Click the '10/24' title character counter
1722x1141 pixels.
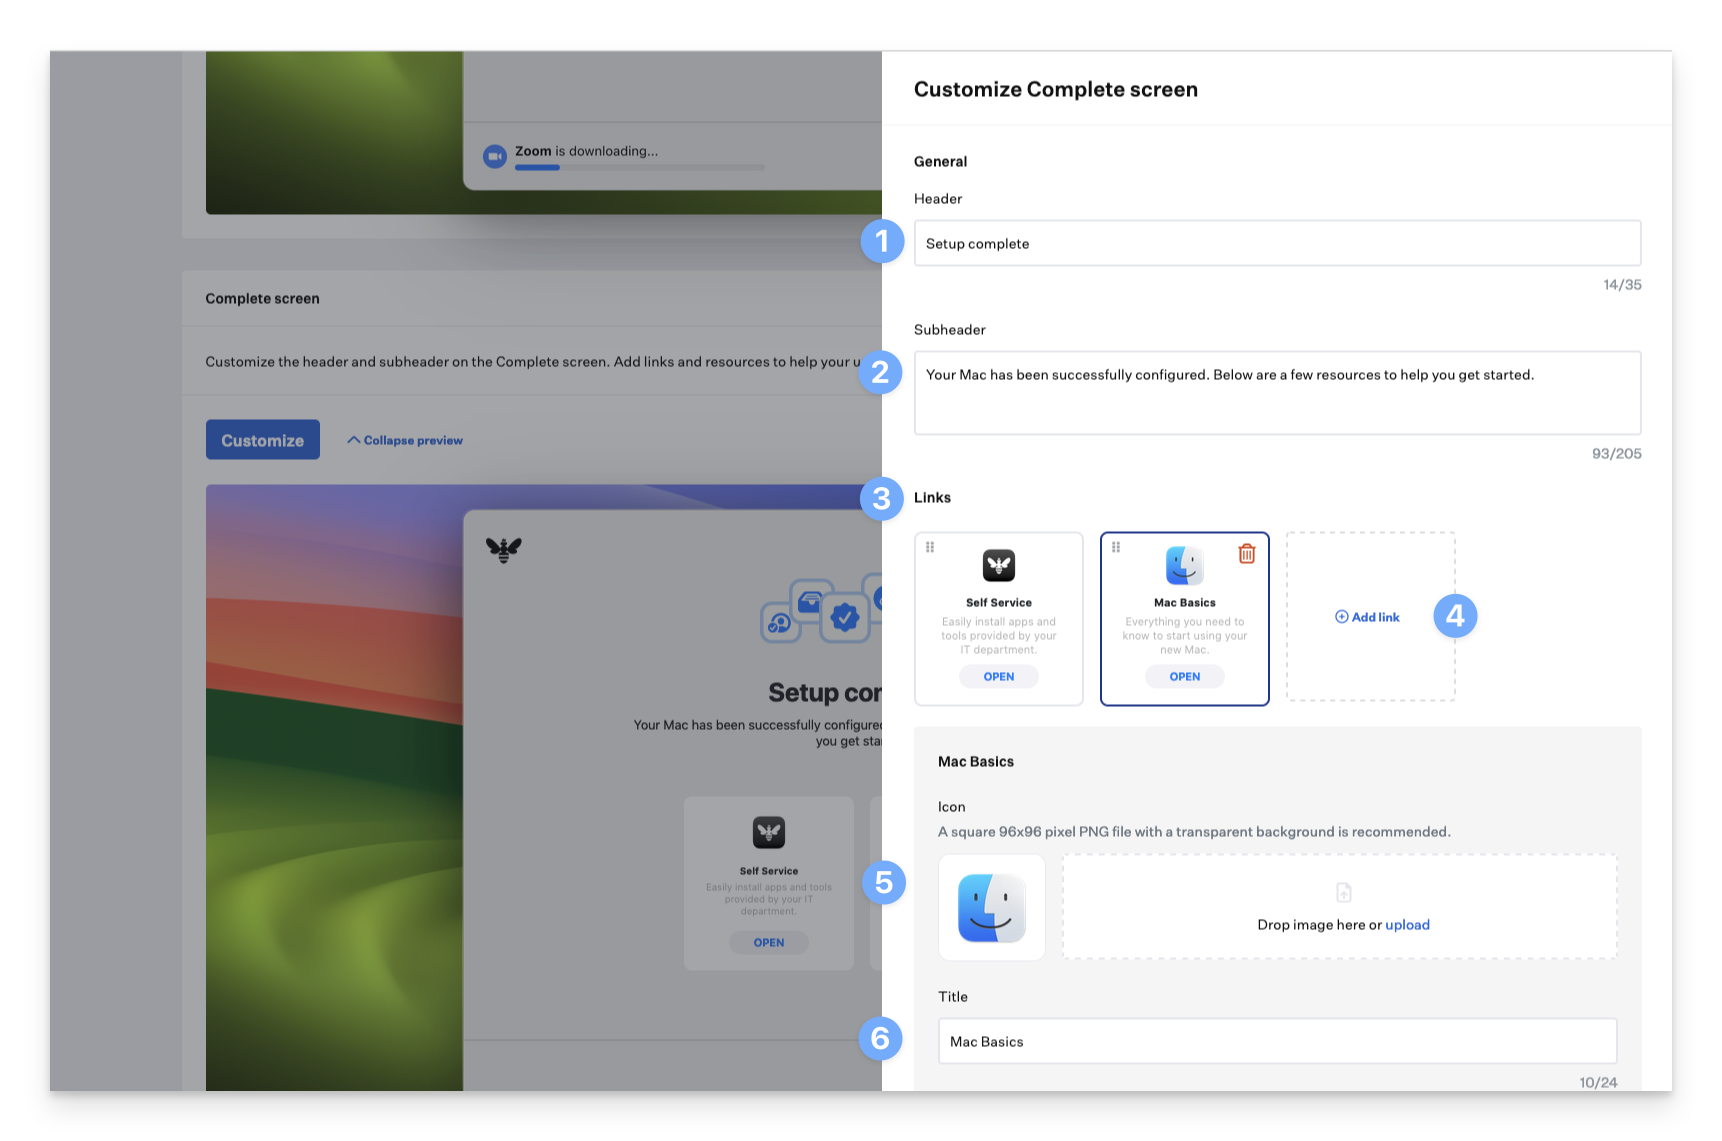(x=1598, y=1082)
